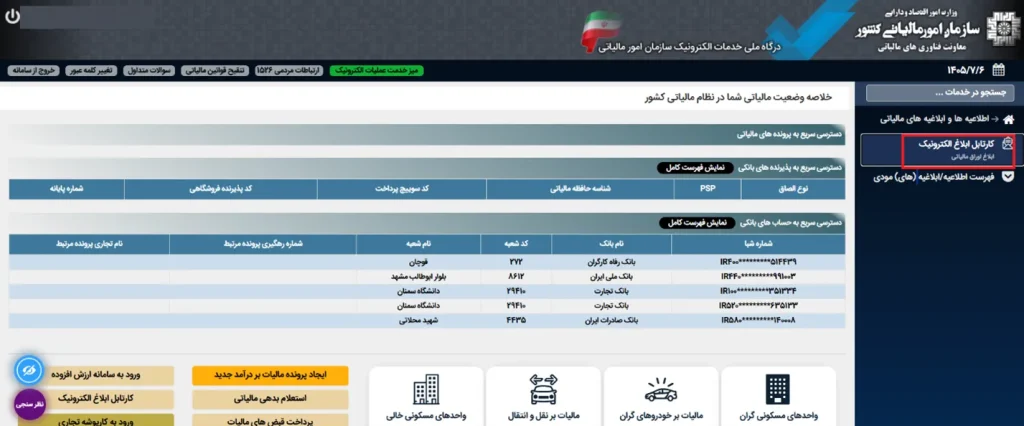This screenshot has height=426, width=1024.
Task: Click the شناسه حافظه مالیاتی column header
Action: tap(580, 189)
